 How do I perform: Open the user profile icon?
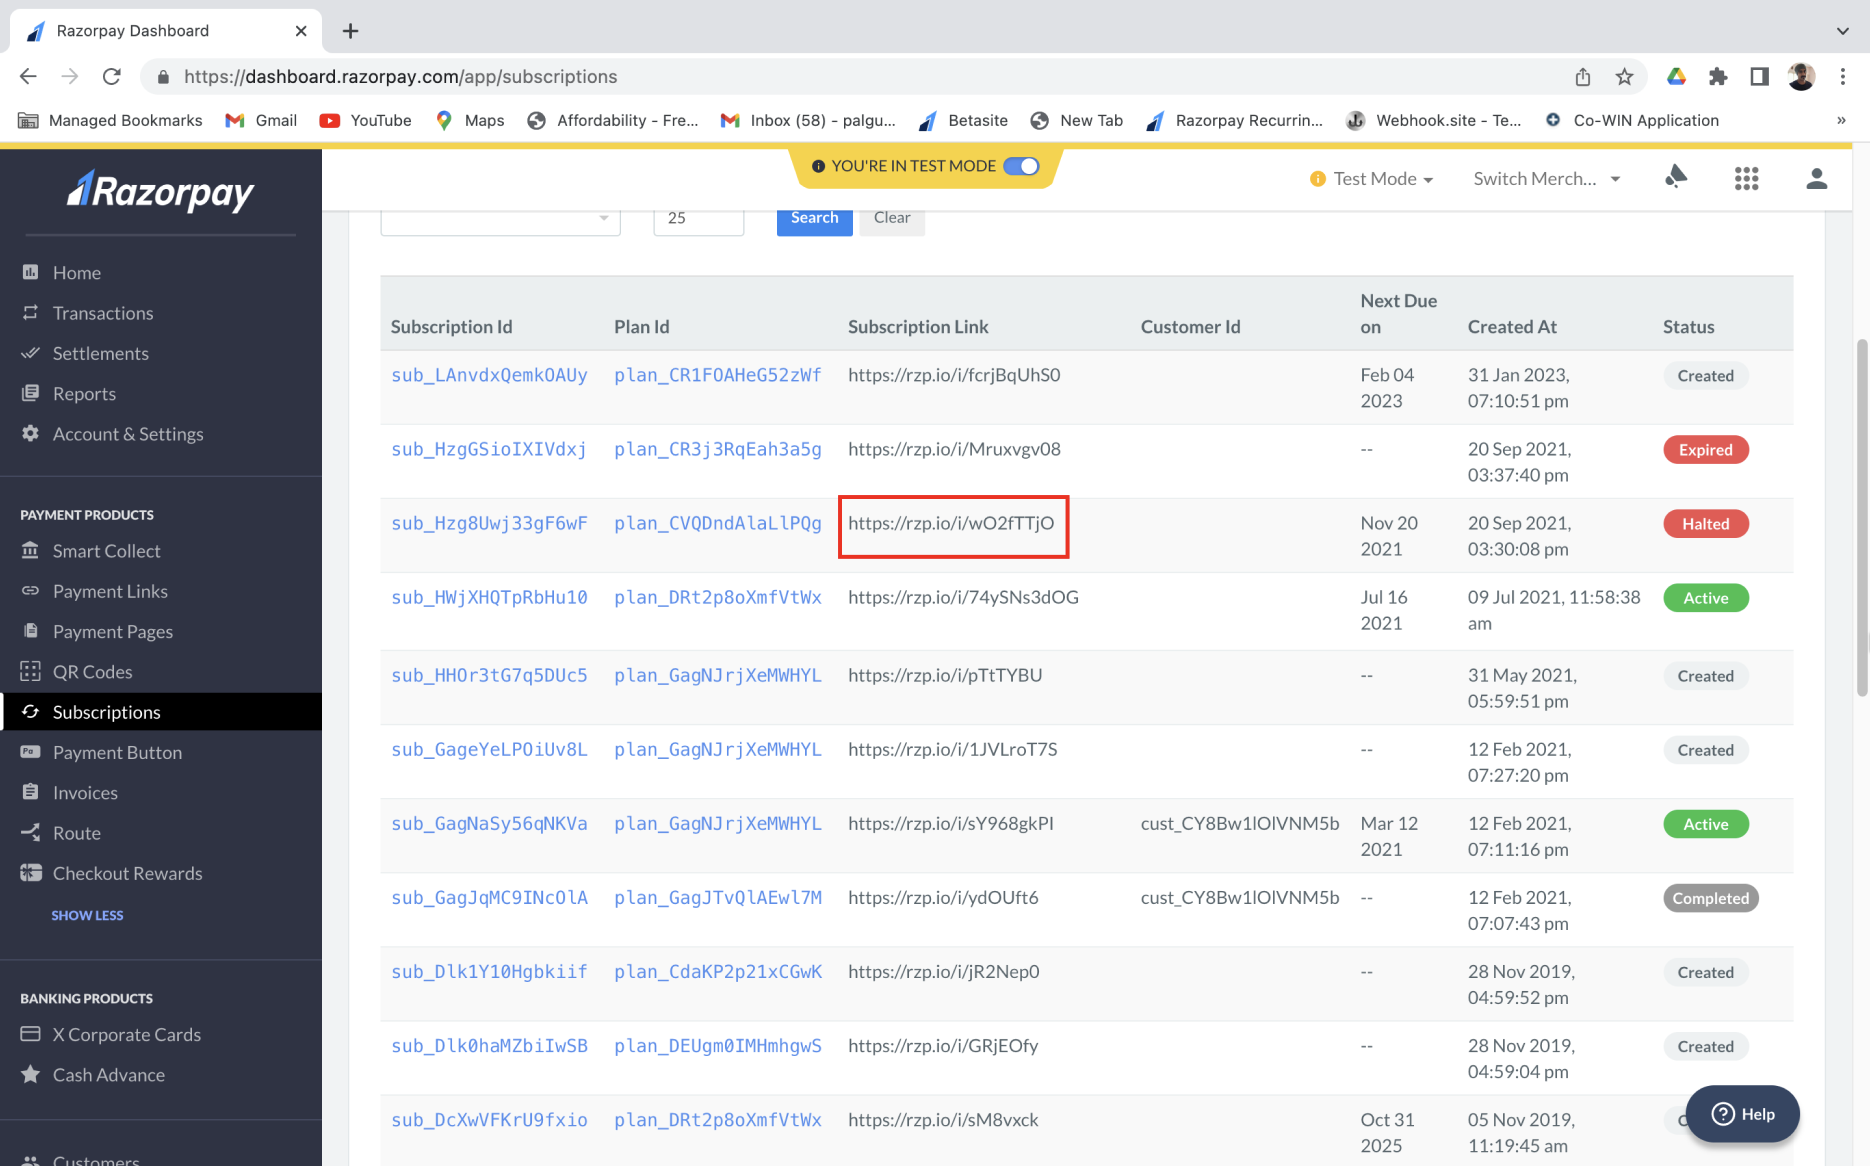pos(1817,178)
